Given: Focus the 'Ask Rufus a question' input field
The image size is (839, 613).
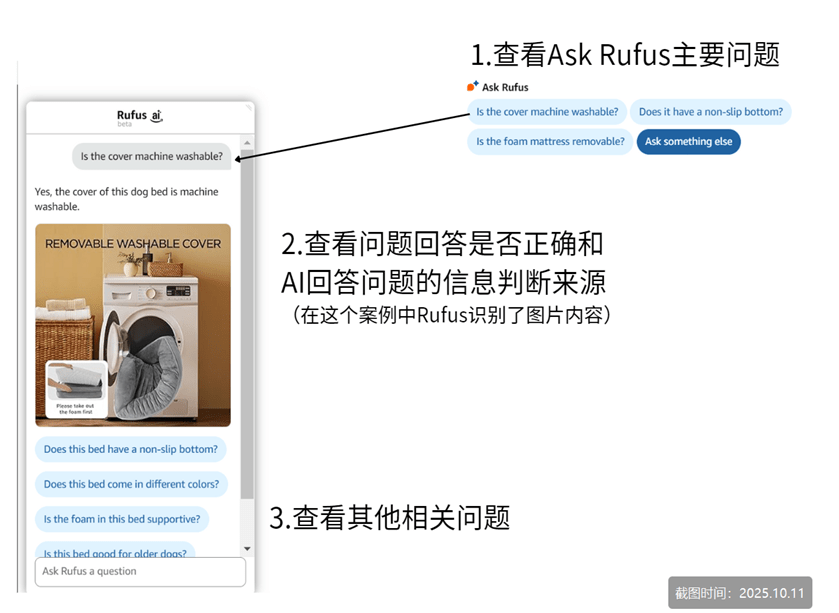Looking at the screenshot, I should click(x=140, y=571).
